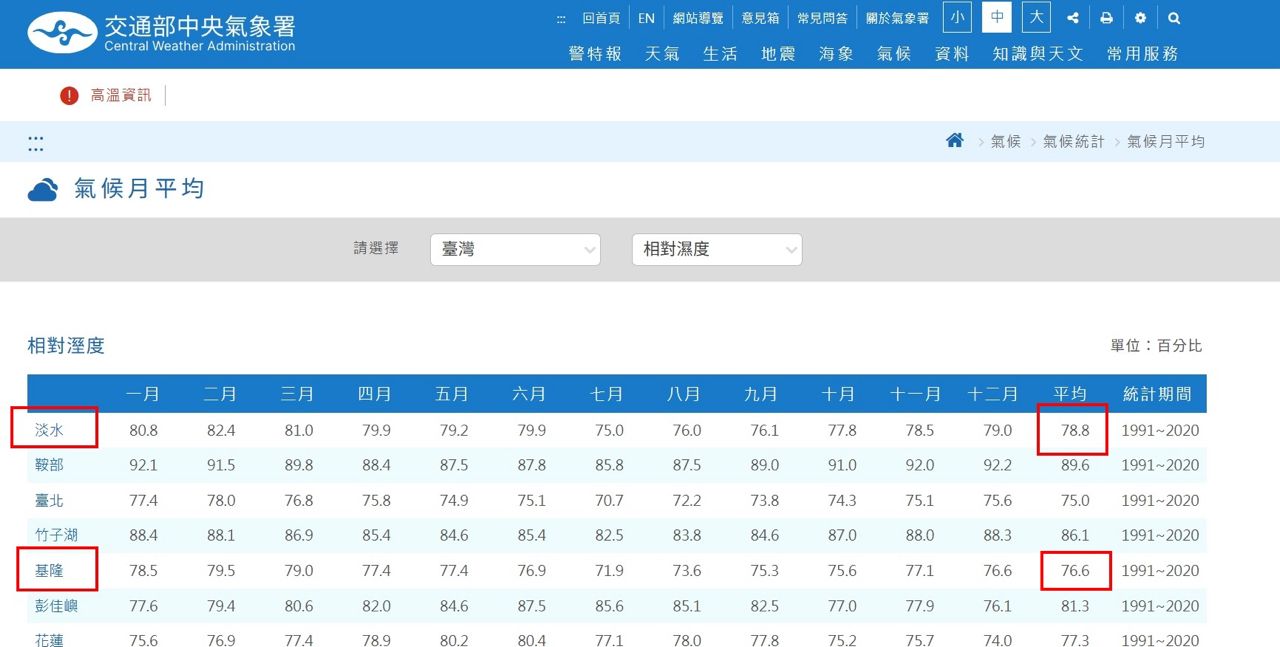Open the 常見問答 link
Image resolution: width=1280 pixels, height=647 pixels.
point(822,18)
